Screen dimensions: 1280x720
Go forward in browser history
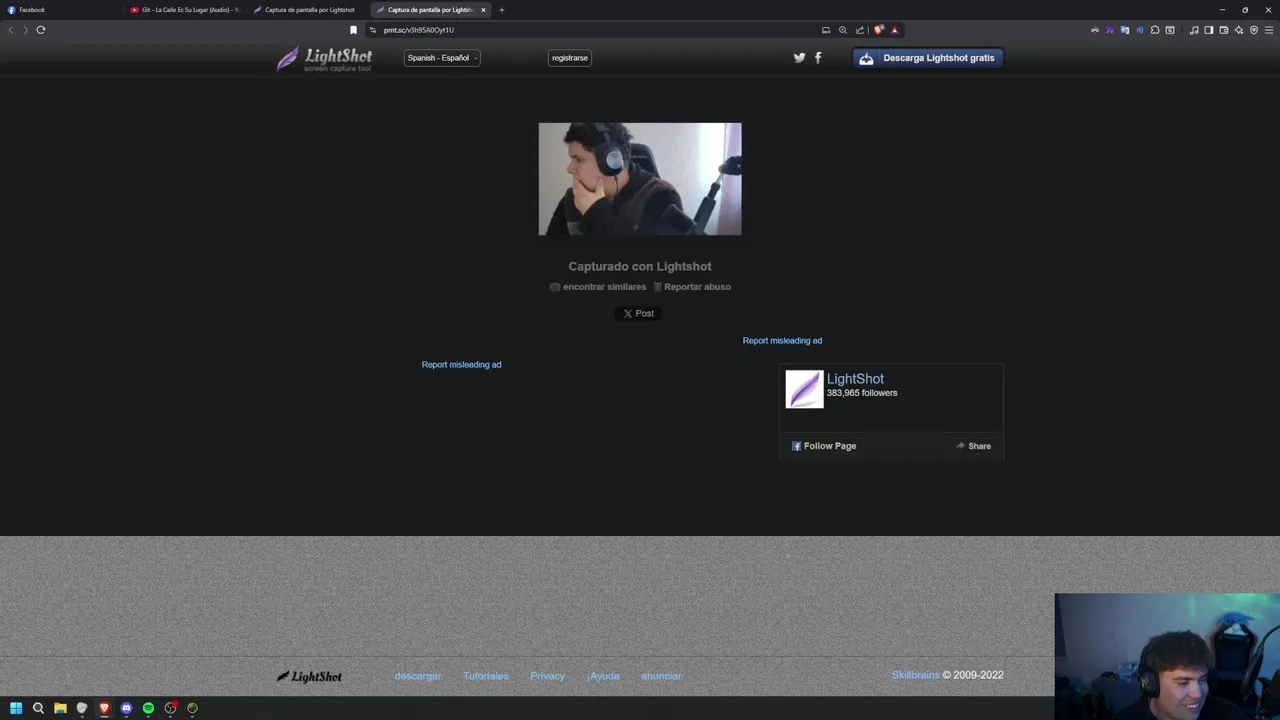click(x=25, y=30)
